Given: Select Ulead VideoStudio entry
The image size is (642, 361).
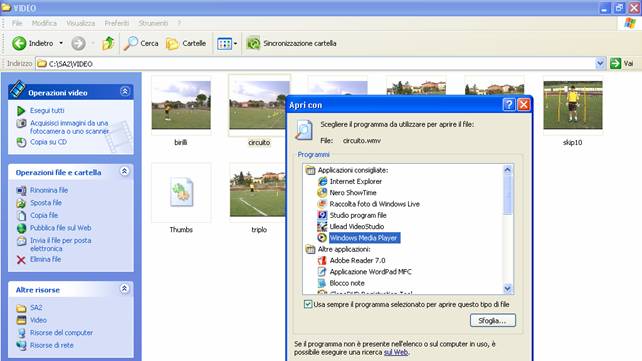Looking at the screenshot, I should (357, 226).
